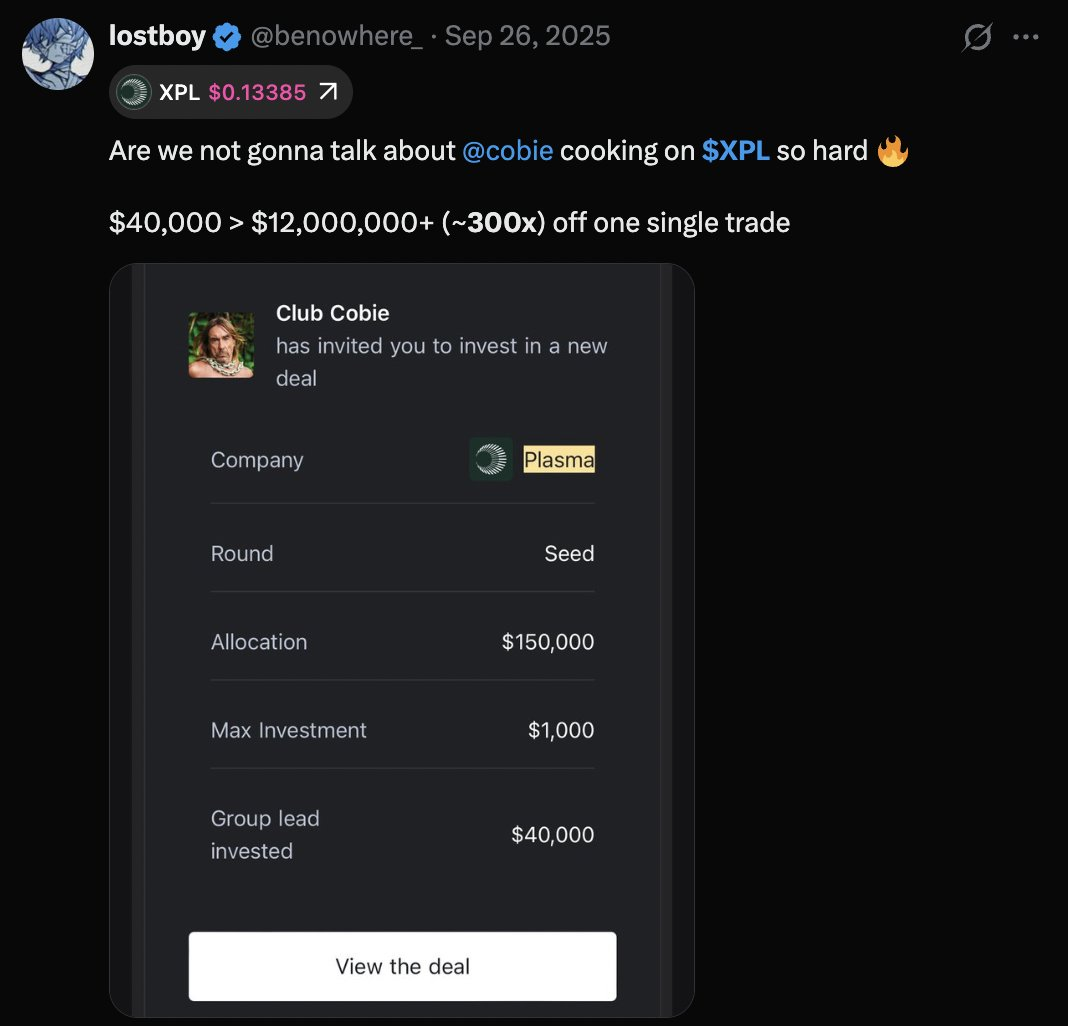
Task: Click lostboy's profile avatar
Action: point(58,53)
